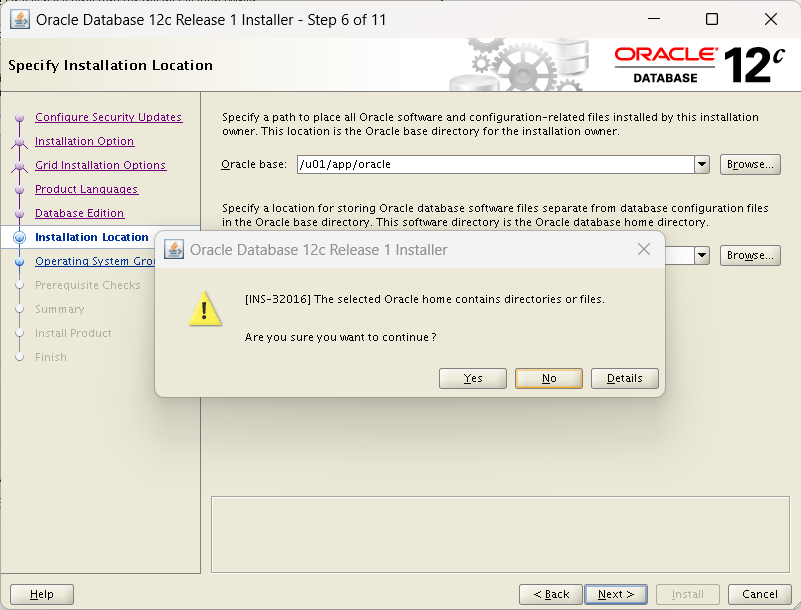Screen dimensions: 801x610
Task: Select Installation Location step
Action: (91, 237)
